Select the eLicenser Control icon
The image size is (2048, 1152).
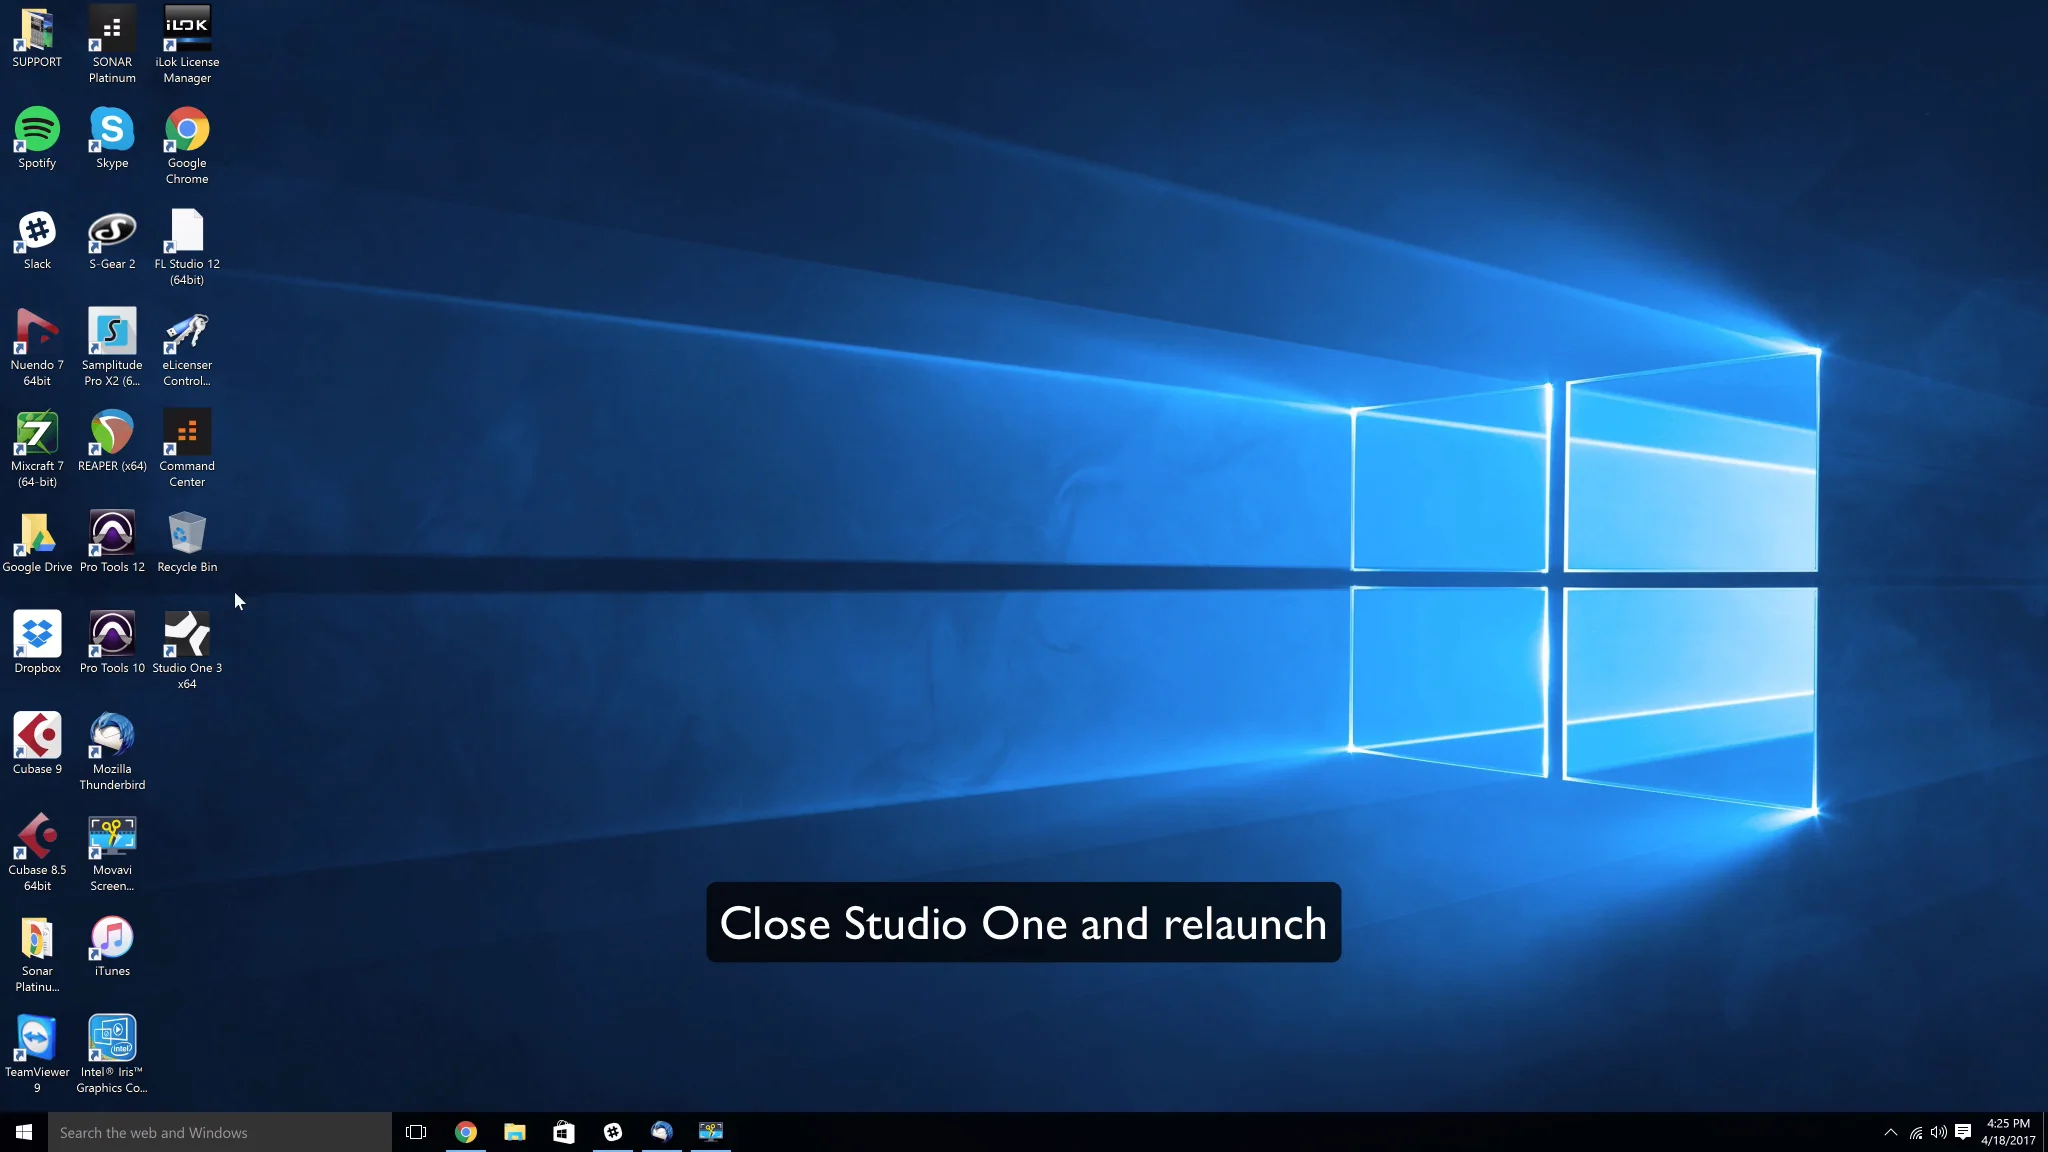[187, 348]
